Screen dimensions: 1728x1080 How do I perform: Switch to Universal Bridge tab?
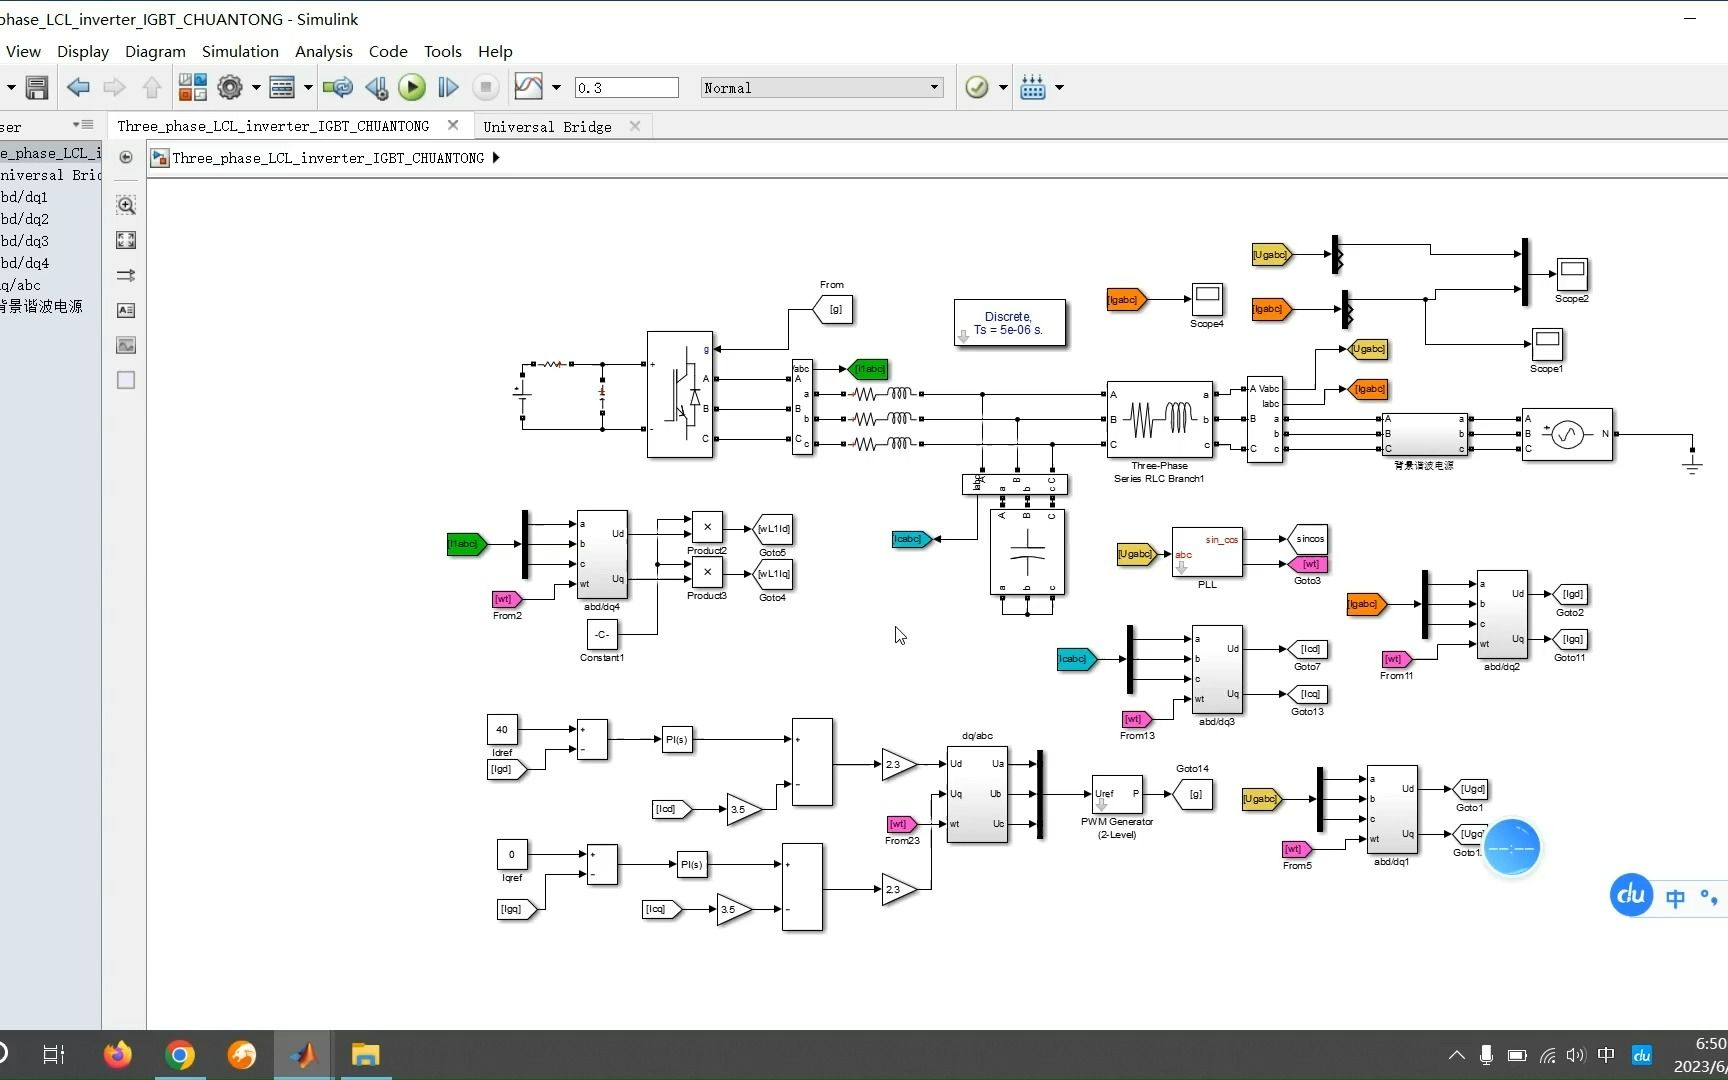547,126
